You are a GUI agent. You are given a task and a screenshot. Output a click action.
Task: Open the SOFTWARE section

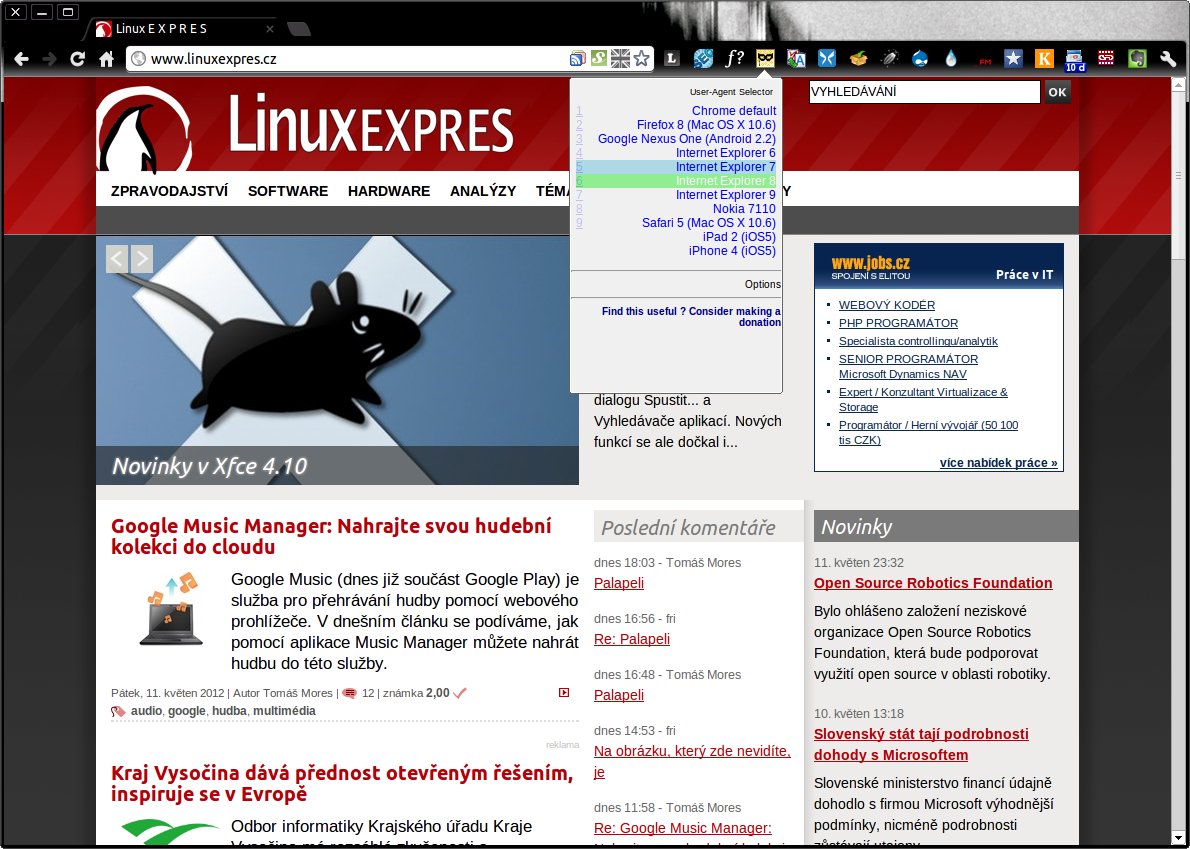tap(288, 191)
